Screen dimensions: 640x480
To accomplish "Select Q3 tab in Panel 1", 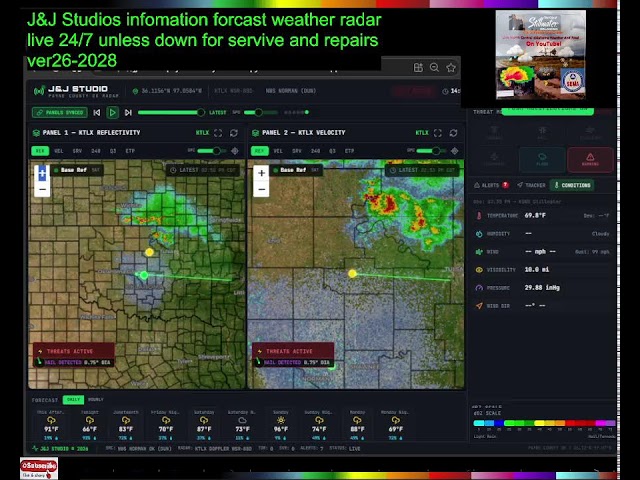I will coord(113,151).
